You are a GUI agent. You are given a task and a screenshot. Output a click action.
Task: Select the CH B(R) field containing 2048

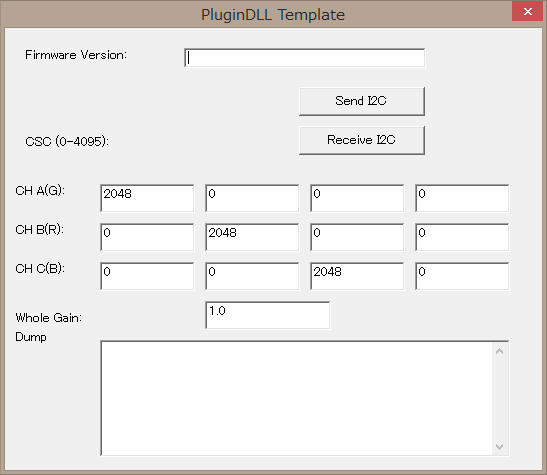point(252,237)
